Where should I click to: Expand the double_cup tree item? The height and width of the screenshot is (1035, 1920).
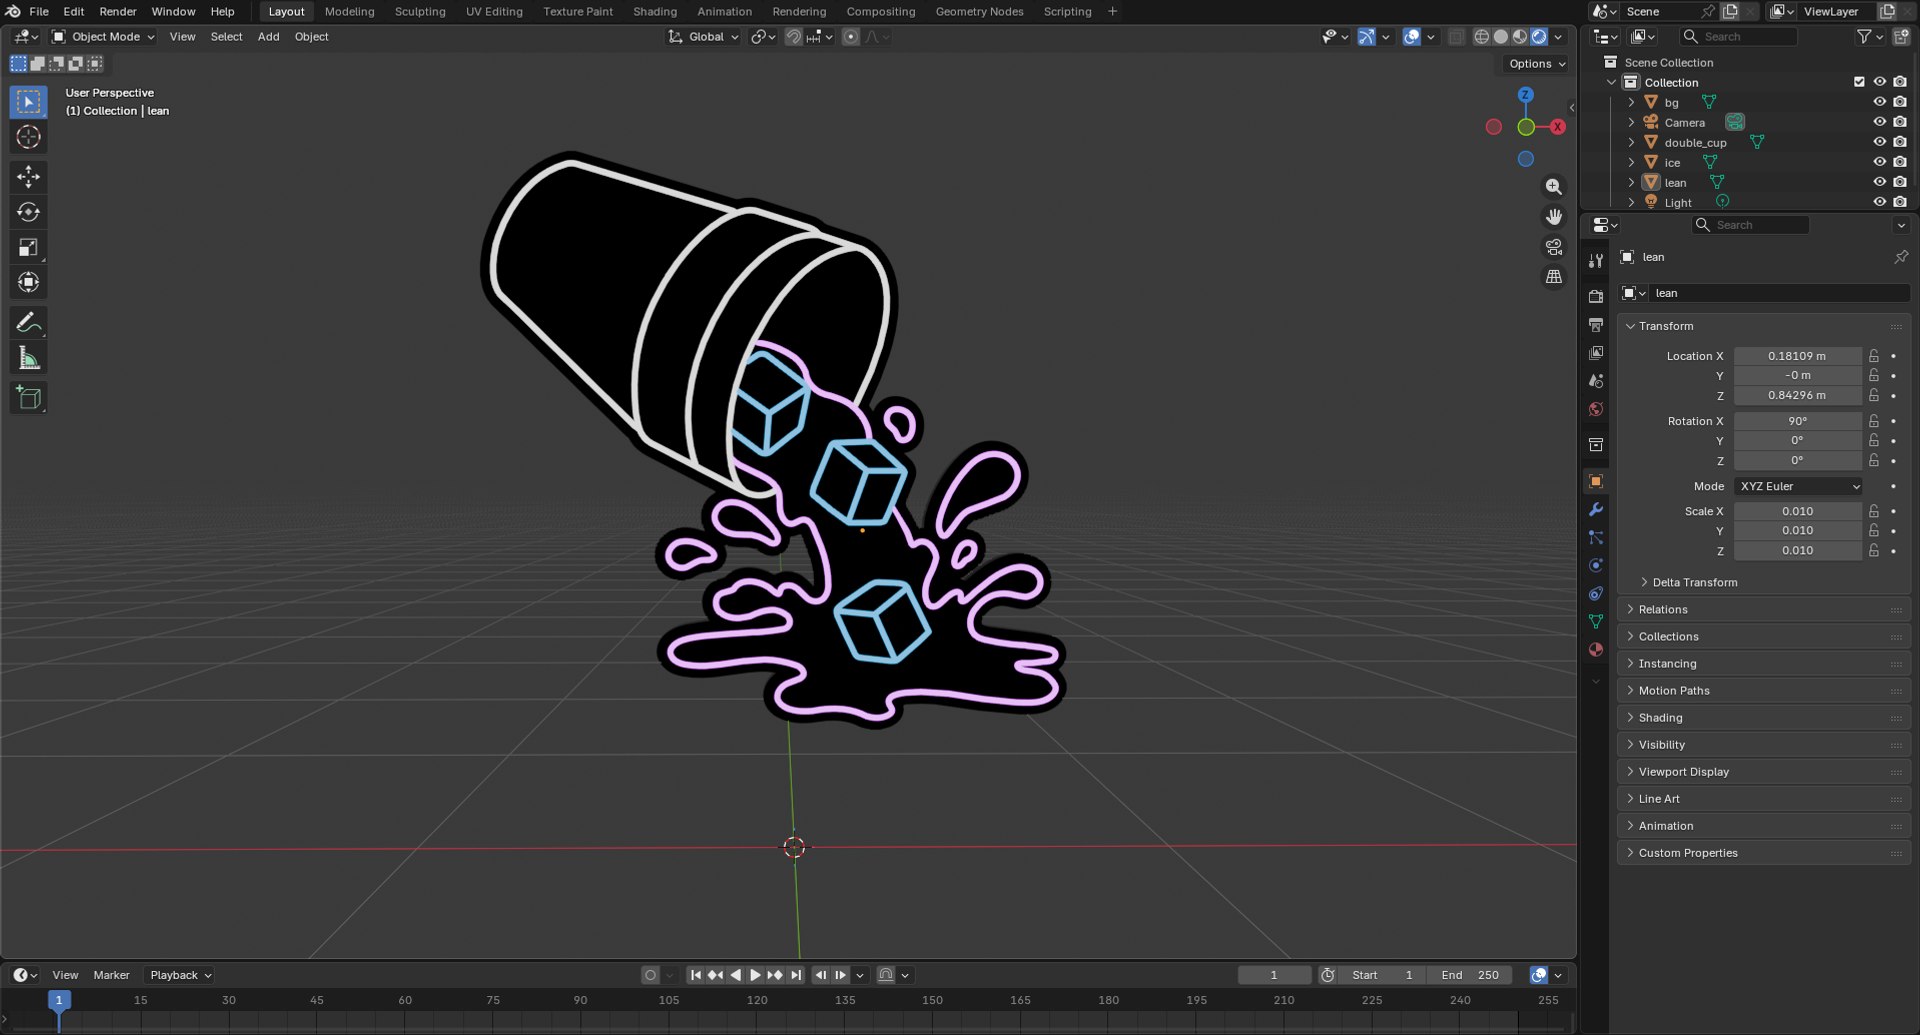1631,142
